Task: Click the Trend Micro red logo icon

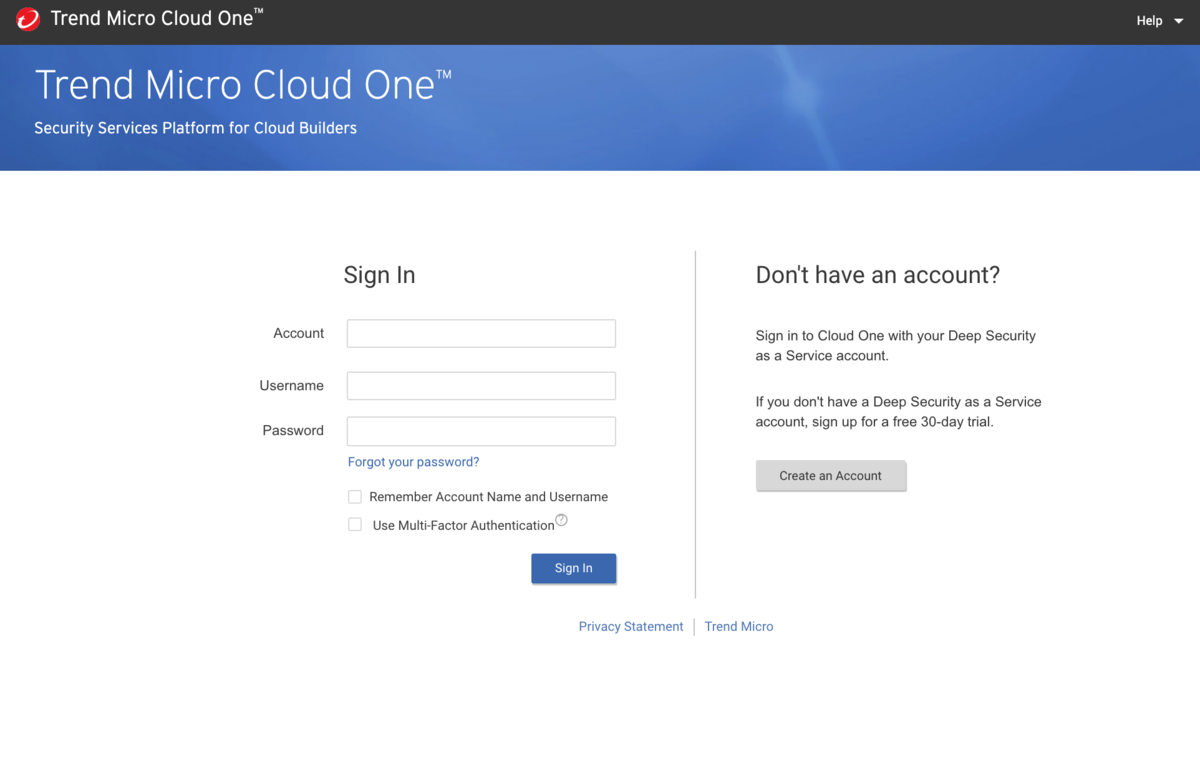Action: (x=27, y=19)
